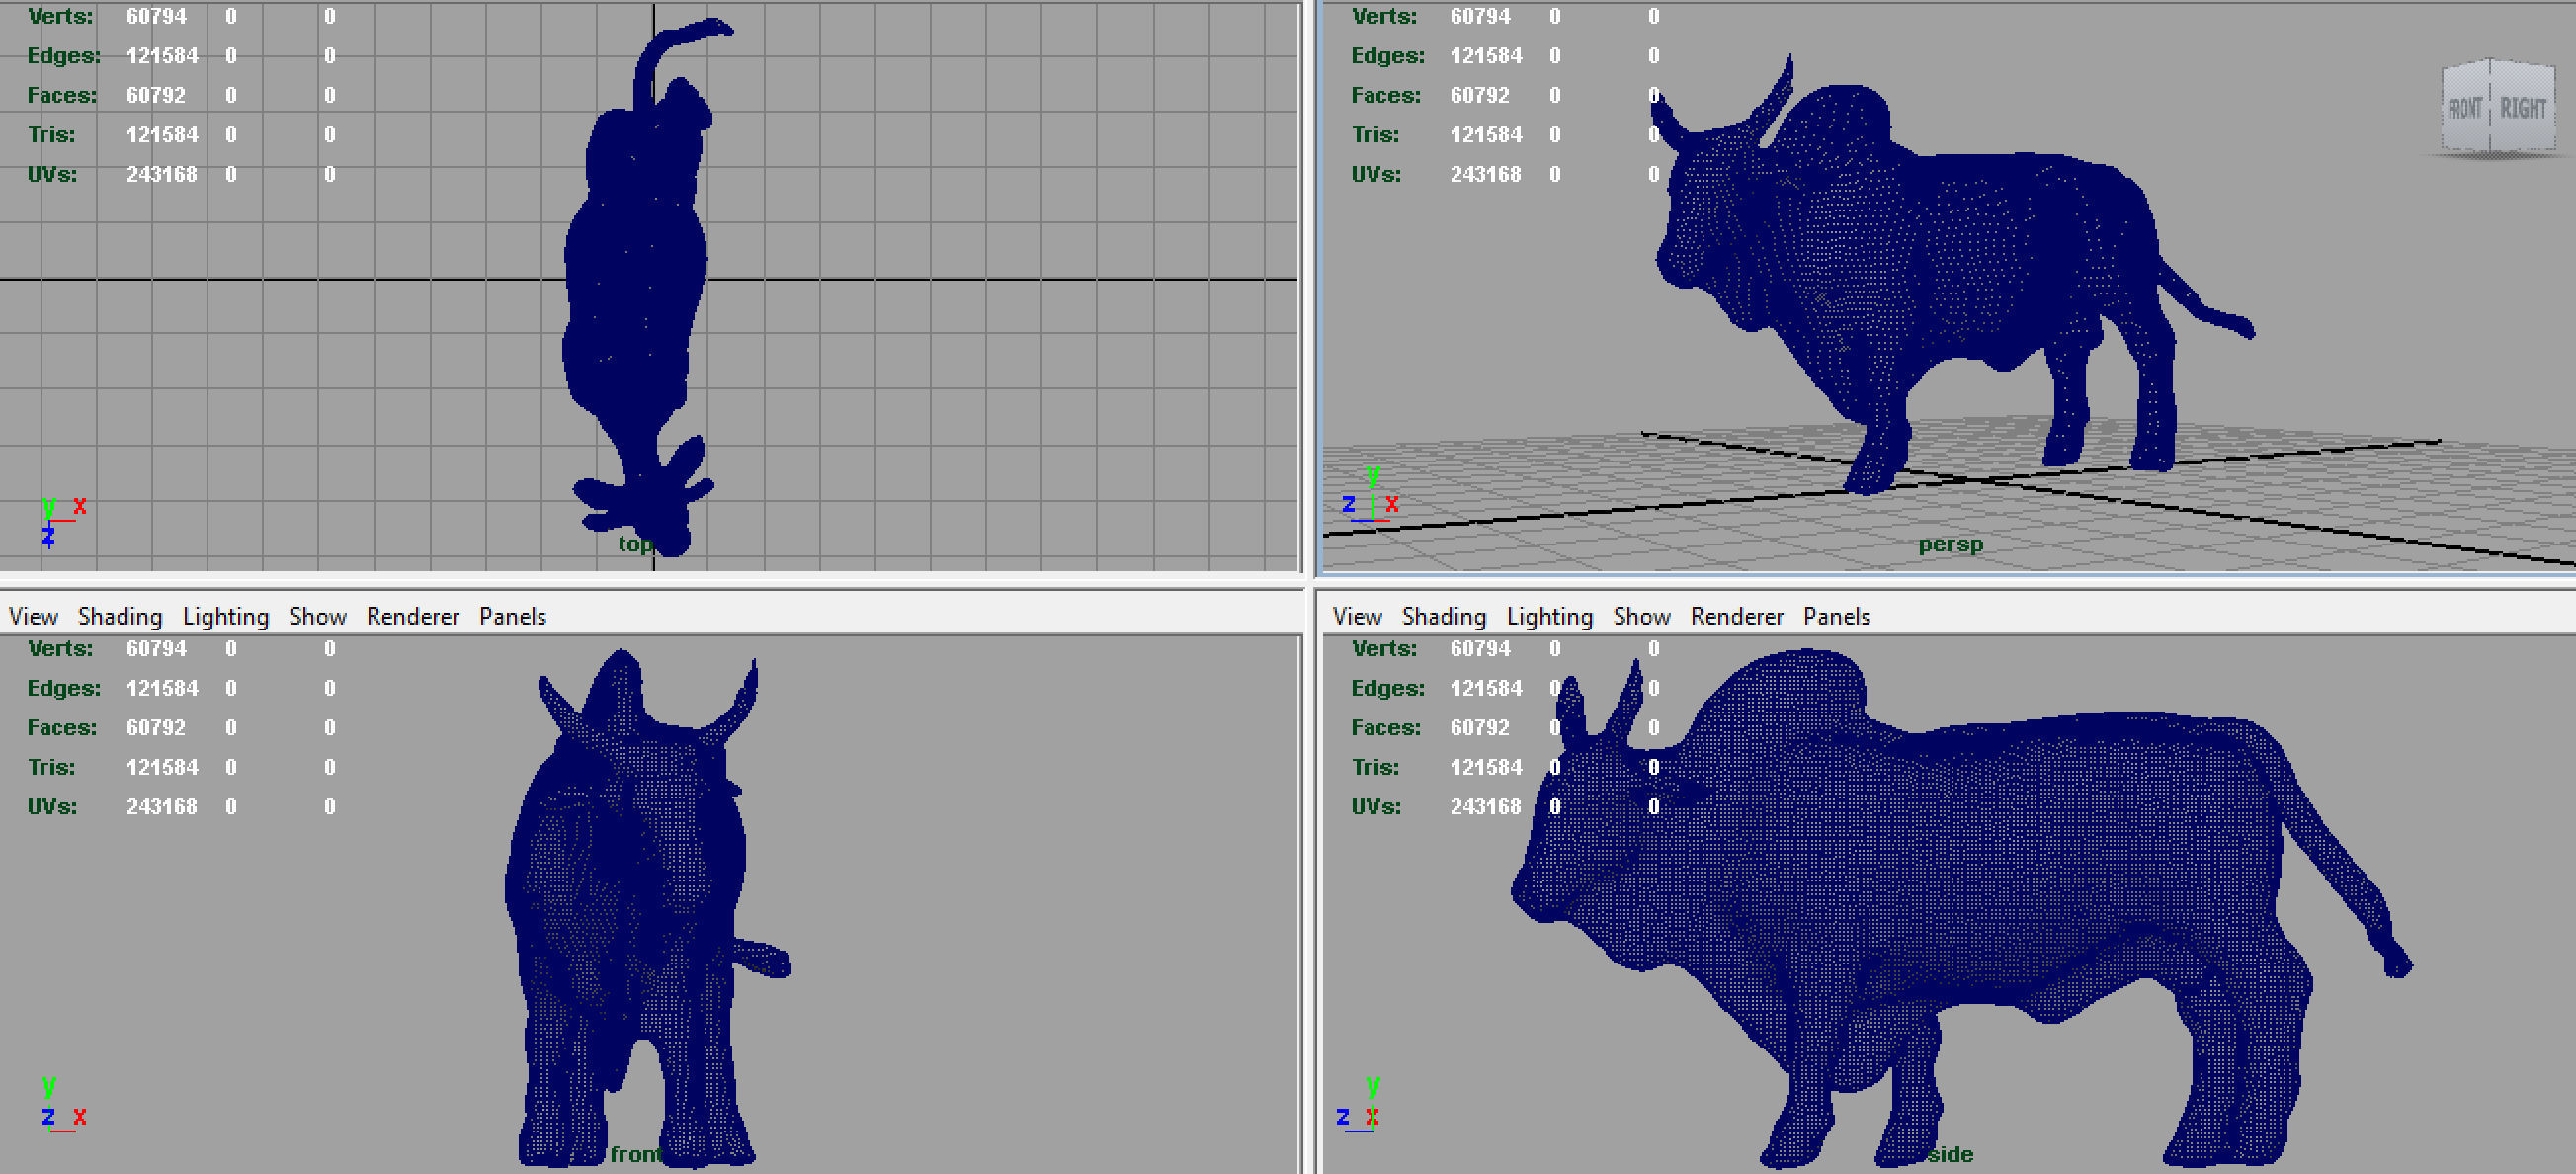The width and height of the screenshot is (2576, 1174).
Task: Open the Show menu of the front panel
Action: tap(318, 616)
